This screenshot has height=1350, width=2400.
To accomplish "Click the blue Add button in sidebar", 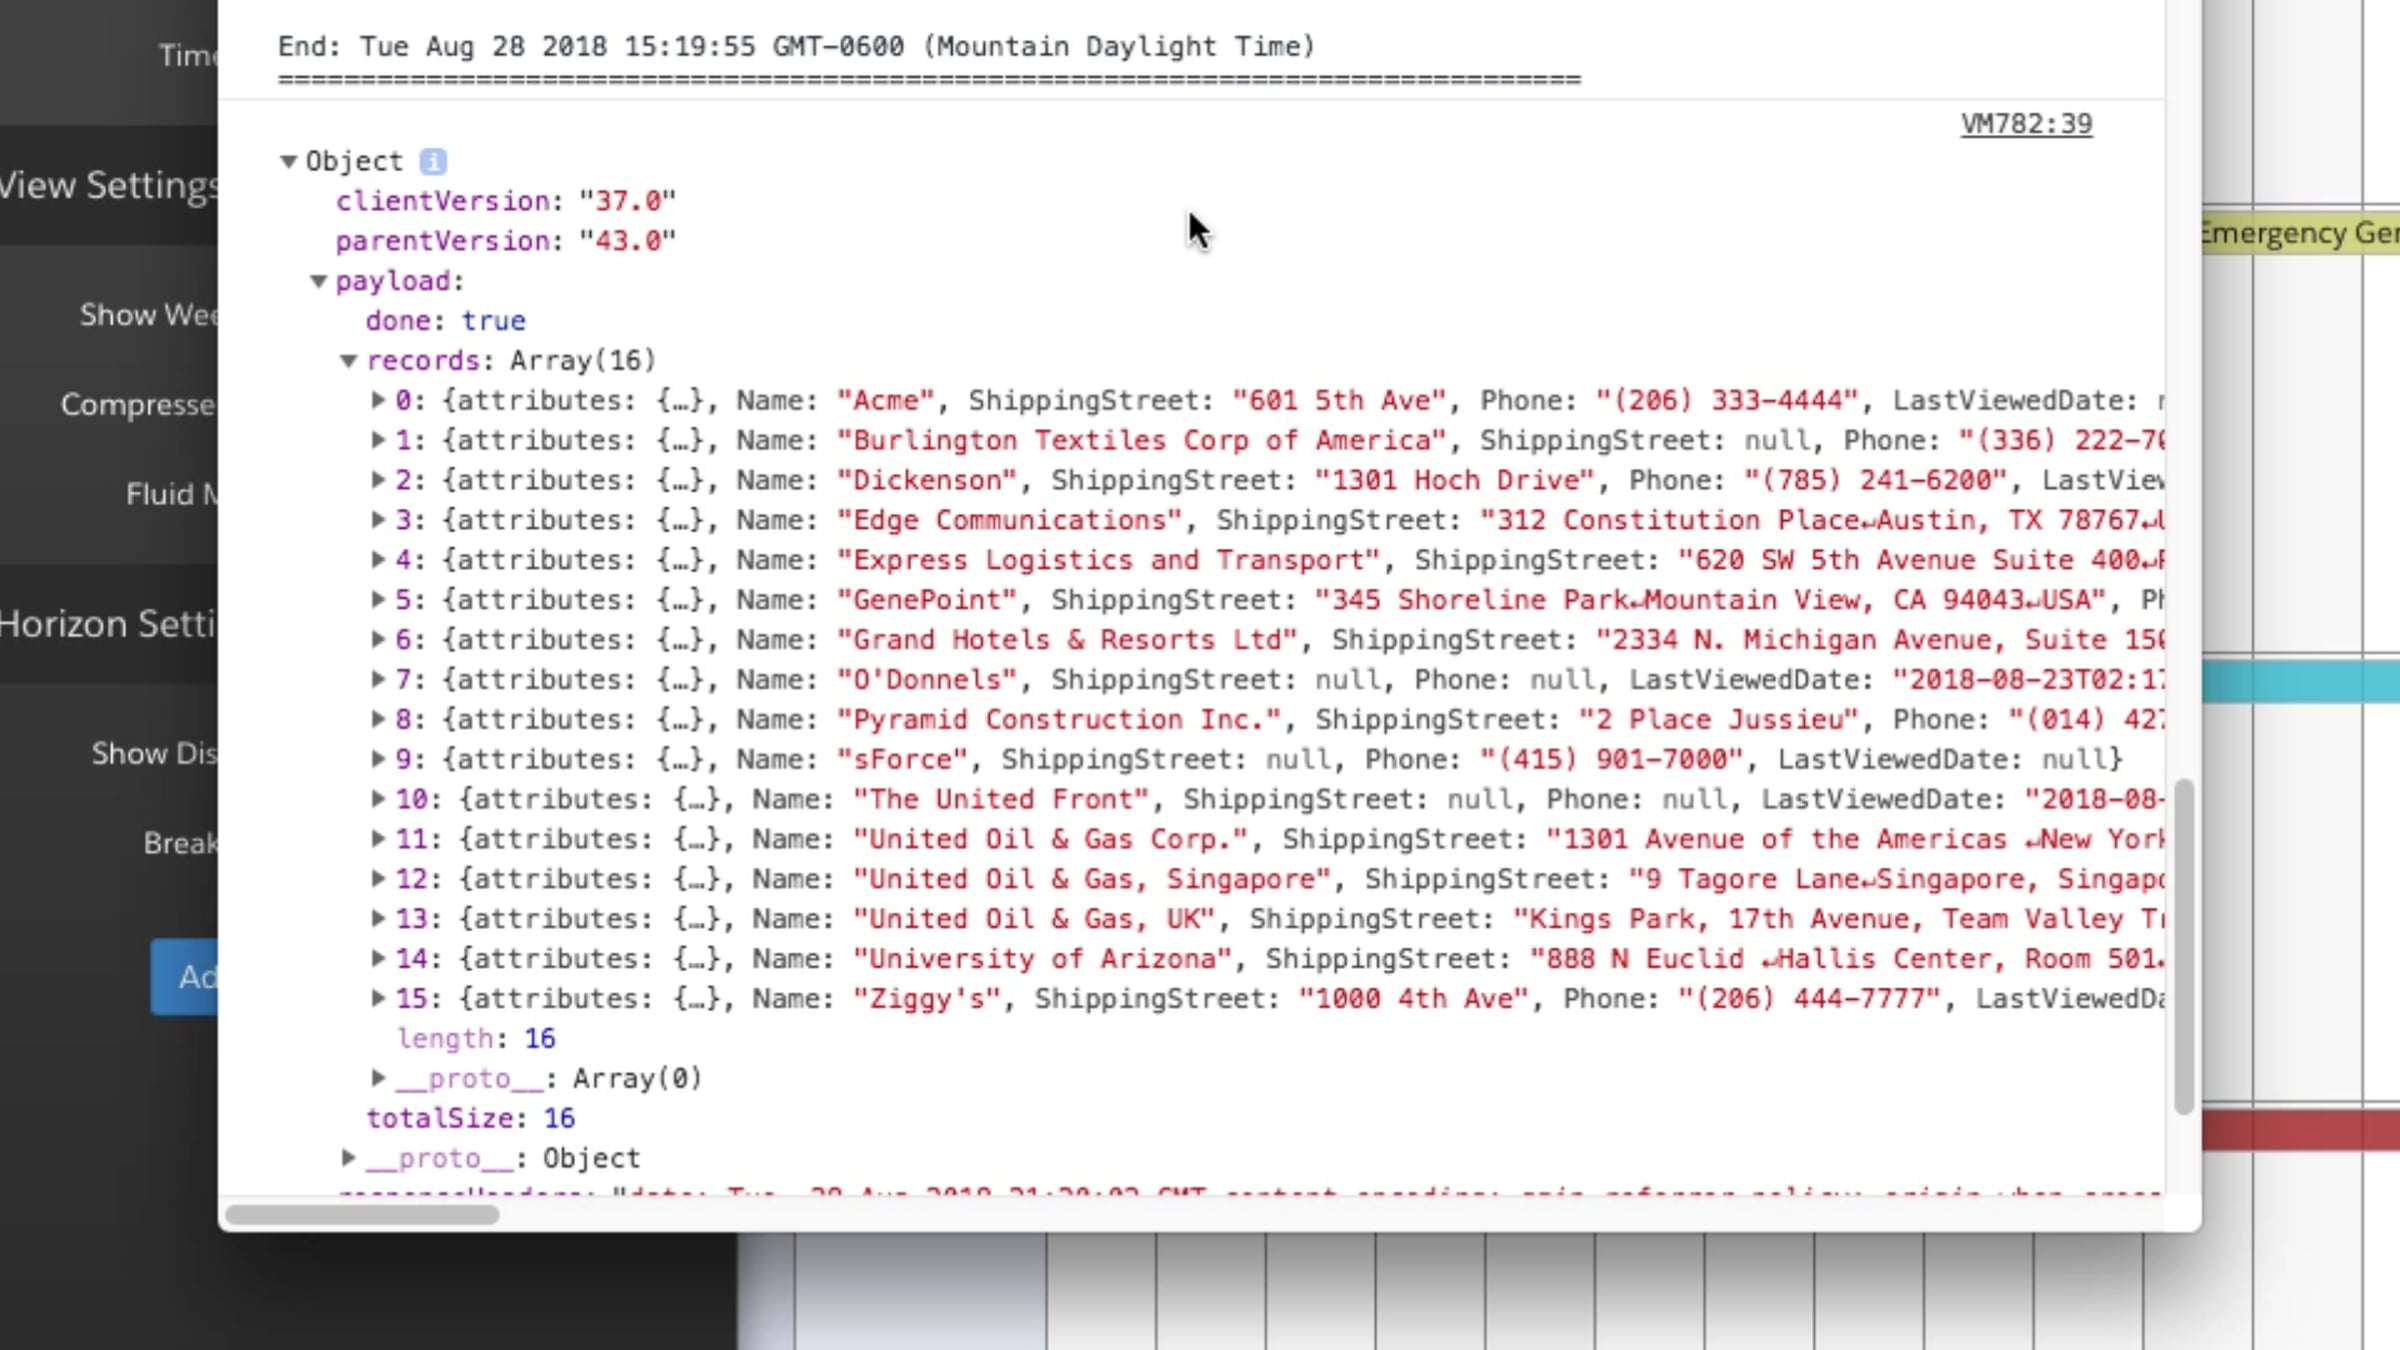I will tap(185, 977).
